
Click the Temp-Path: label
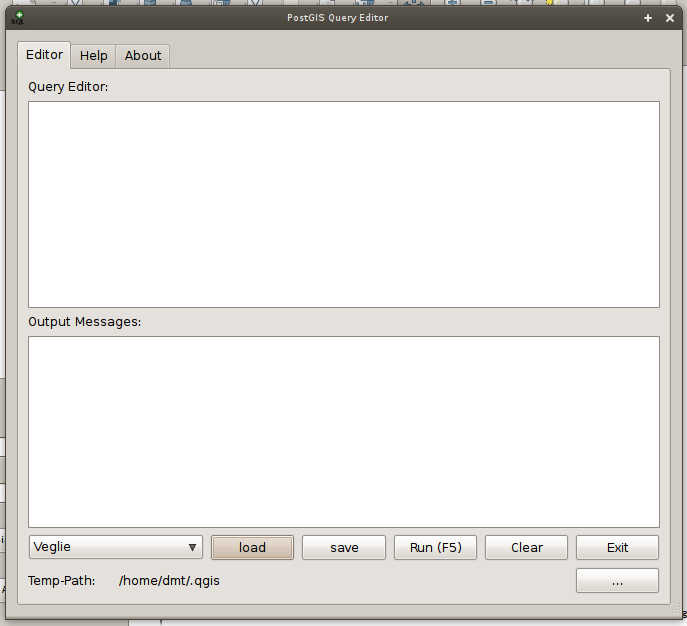pyautogui.click(x=62, y=581)
